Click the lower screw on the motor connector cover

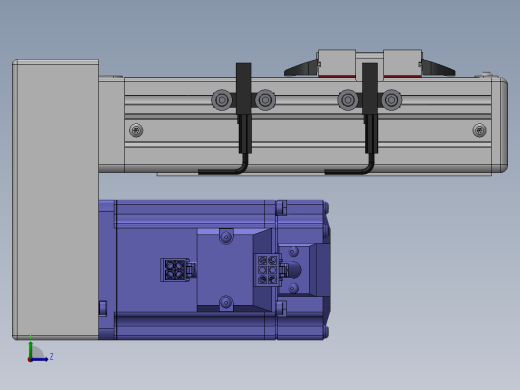coord(226,303)
